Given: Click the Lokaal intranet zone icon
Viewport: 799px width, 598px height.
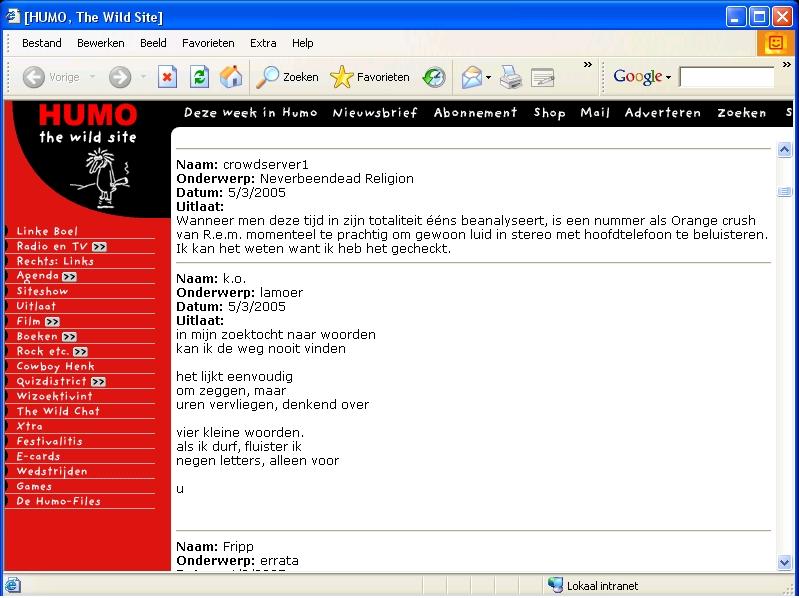Looking at the screenshot, I should pyautogui.click(x=555, y=585).
